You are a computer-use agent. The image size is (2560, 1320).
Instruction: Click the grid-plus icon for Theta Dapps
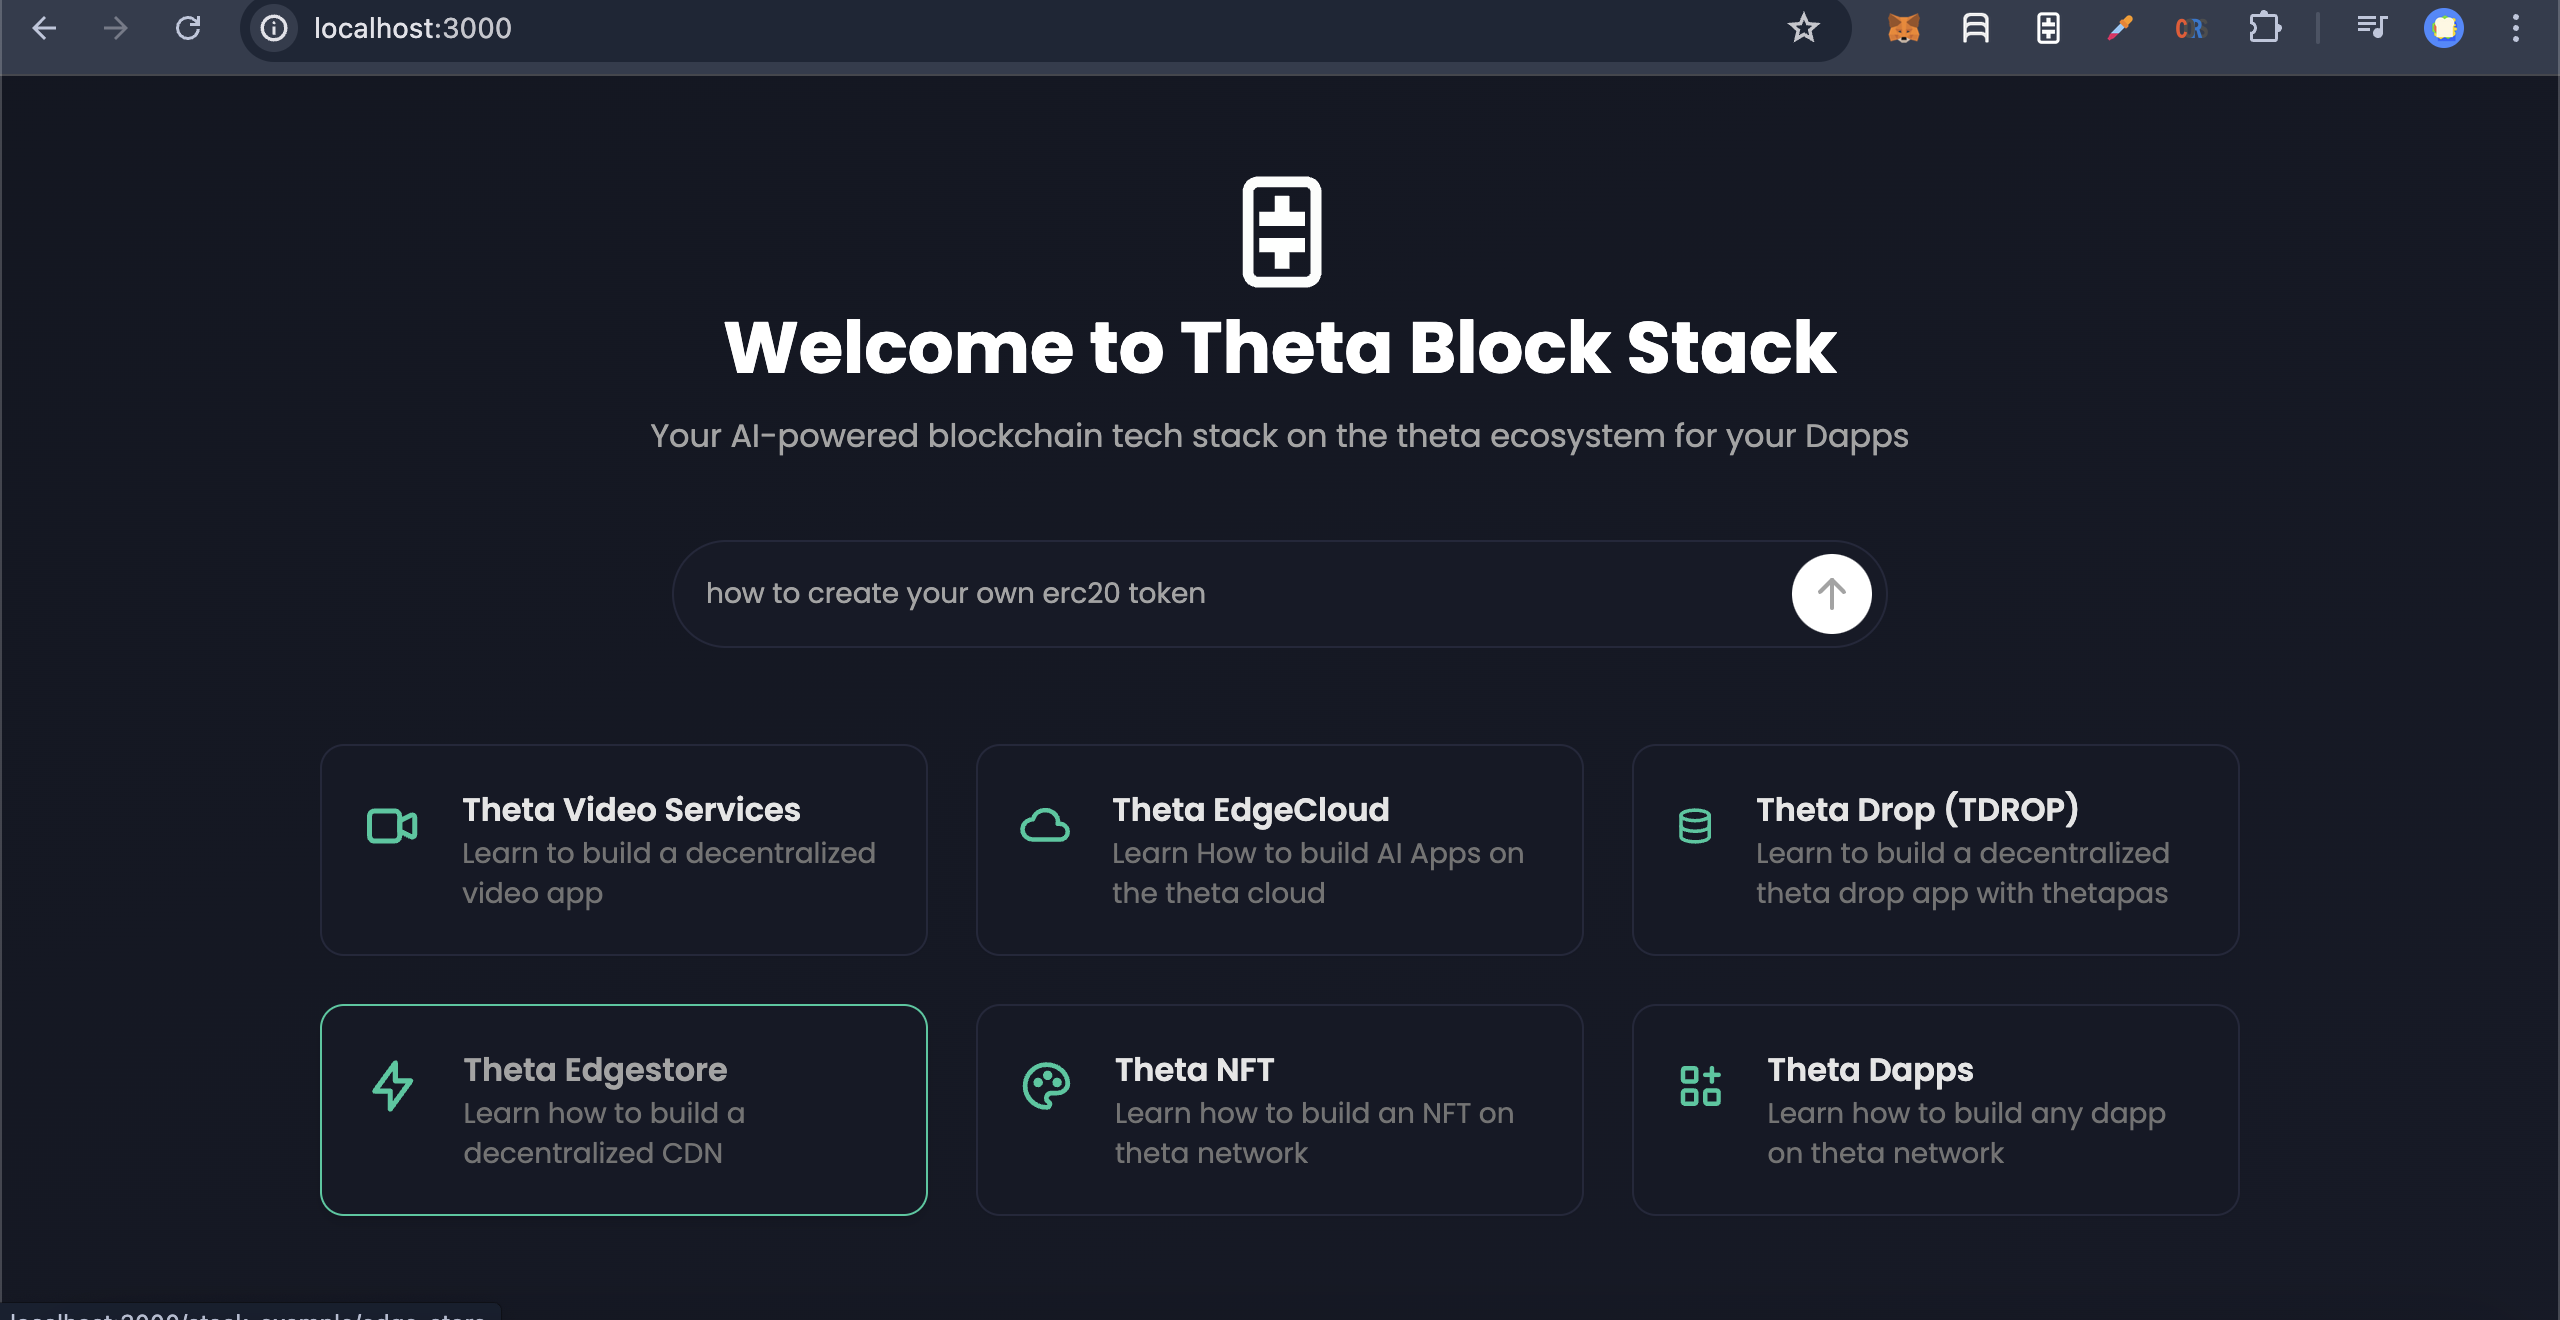[1700, 1086]
